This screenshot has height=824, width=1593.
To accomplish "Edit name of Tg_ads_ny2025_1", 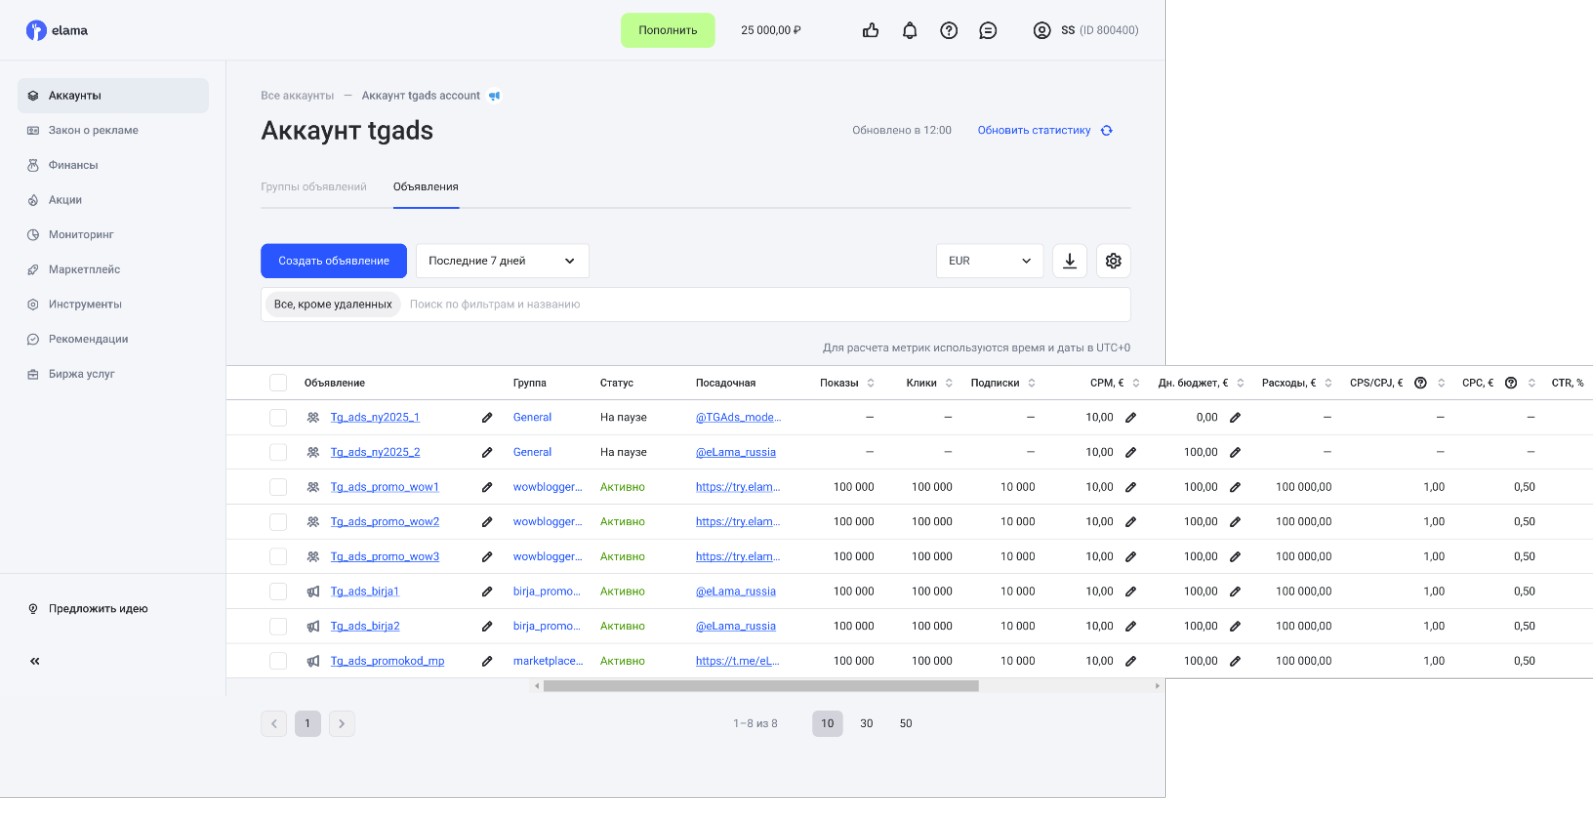I will coord(487,418).
